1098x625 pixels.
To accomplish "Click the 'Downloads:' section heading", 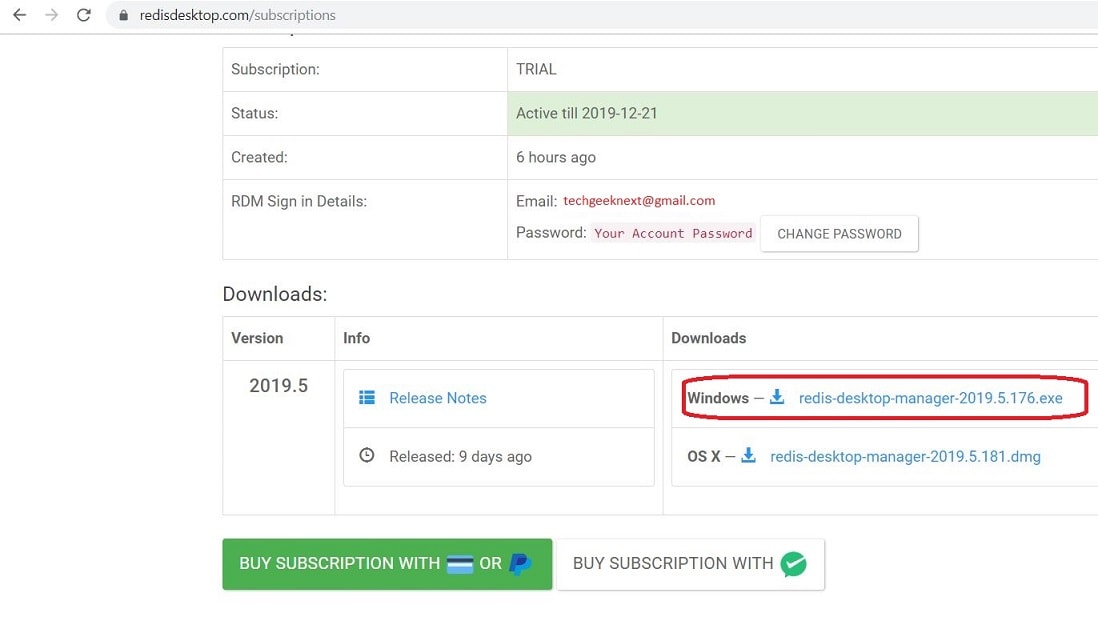I will point(274,294).
